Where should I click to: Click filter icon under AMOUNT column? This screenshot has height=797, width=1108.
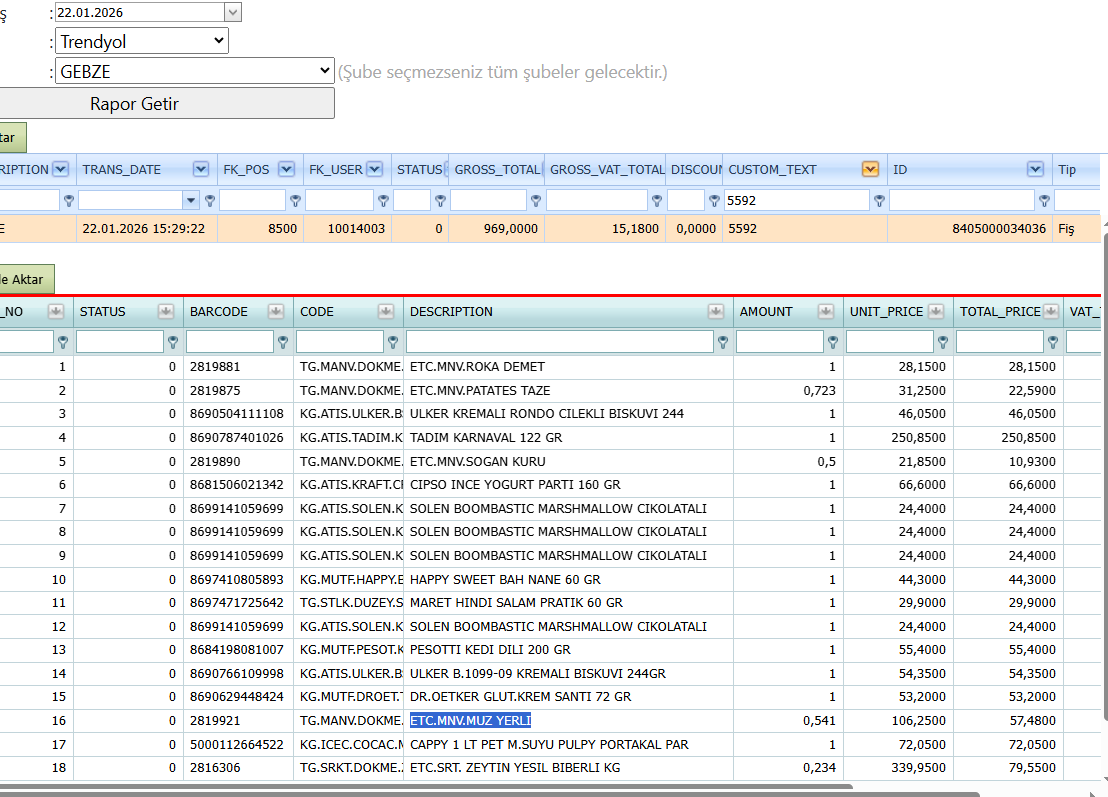(833, 342)
